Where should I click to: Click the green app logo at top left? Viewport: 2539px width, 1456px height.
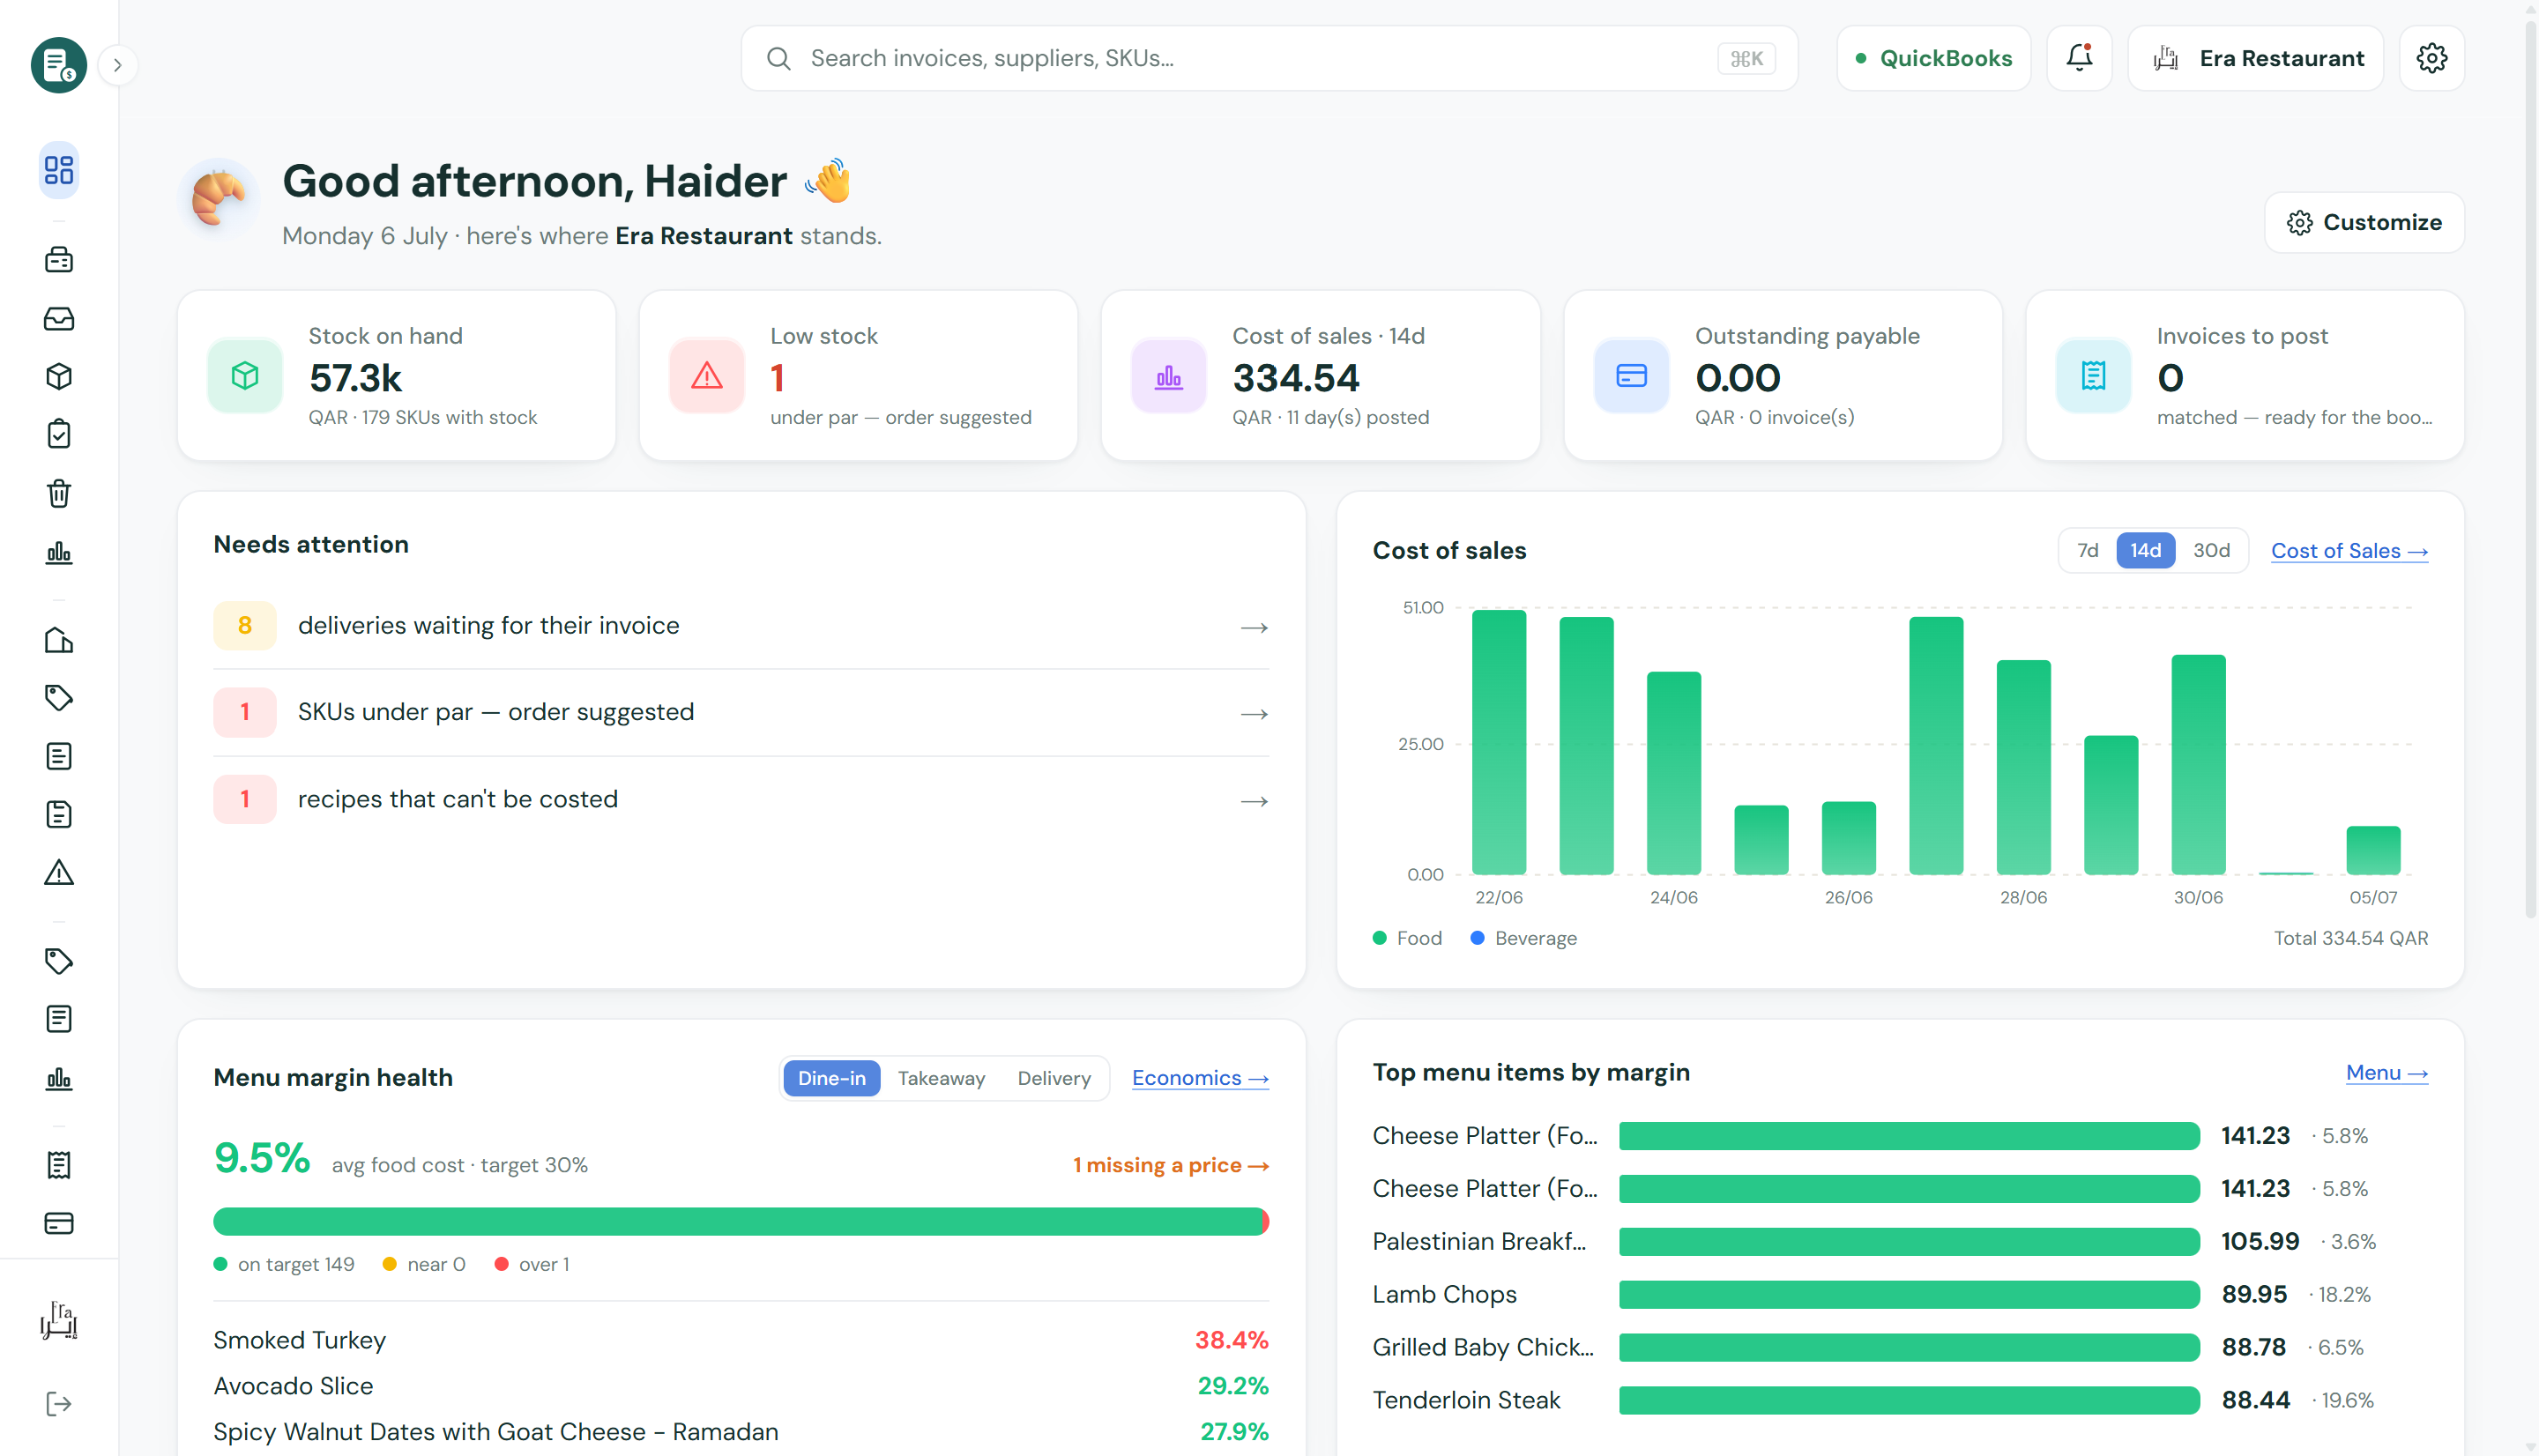pos(59,65)
